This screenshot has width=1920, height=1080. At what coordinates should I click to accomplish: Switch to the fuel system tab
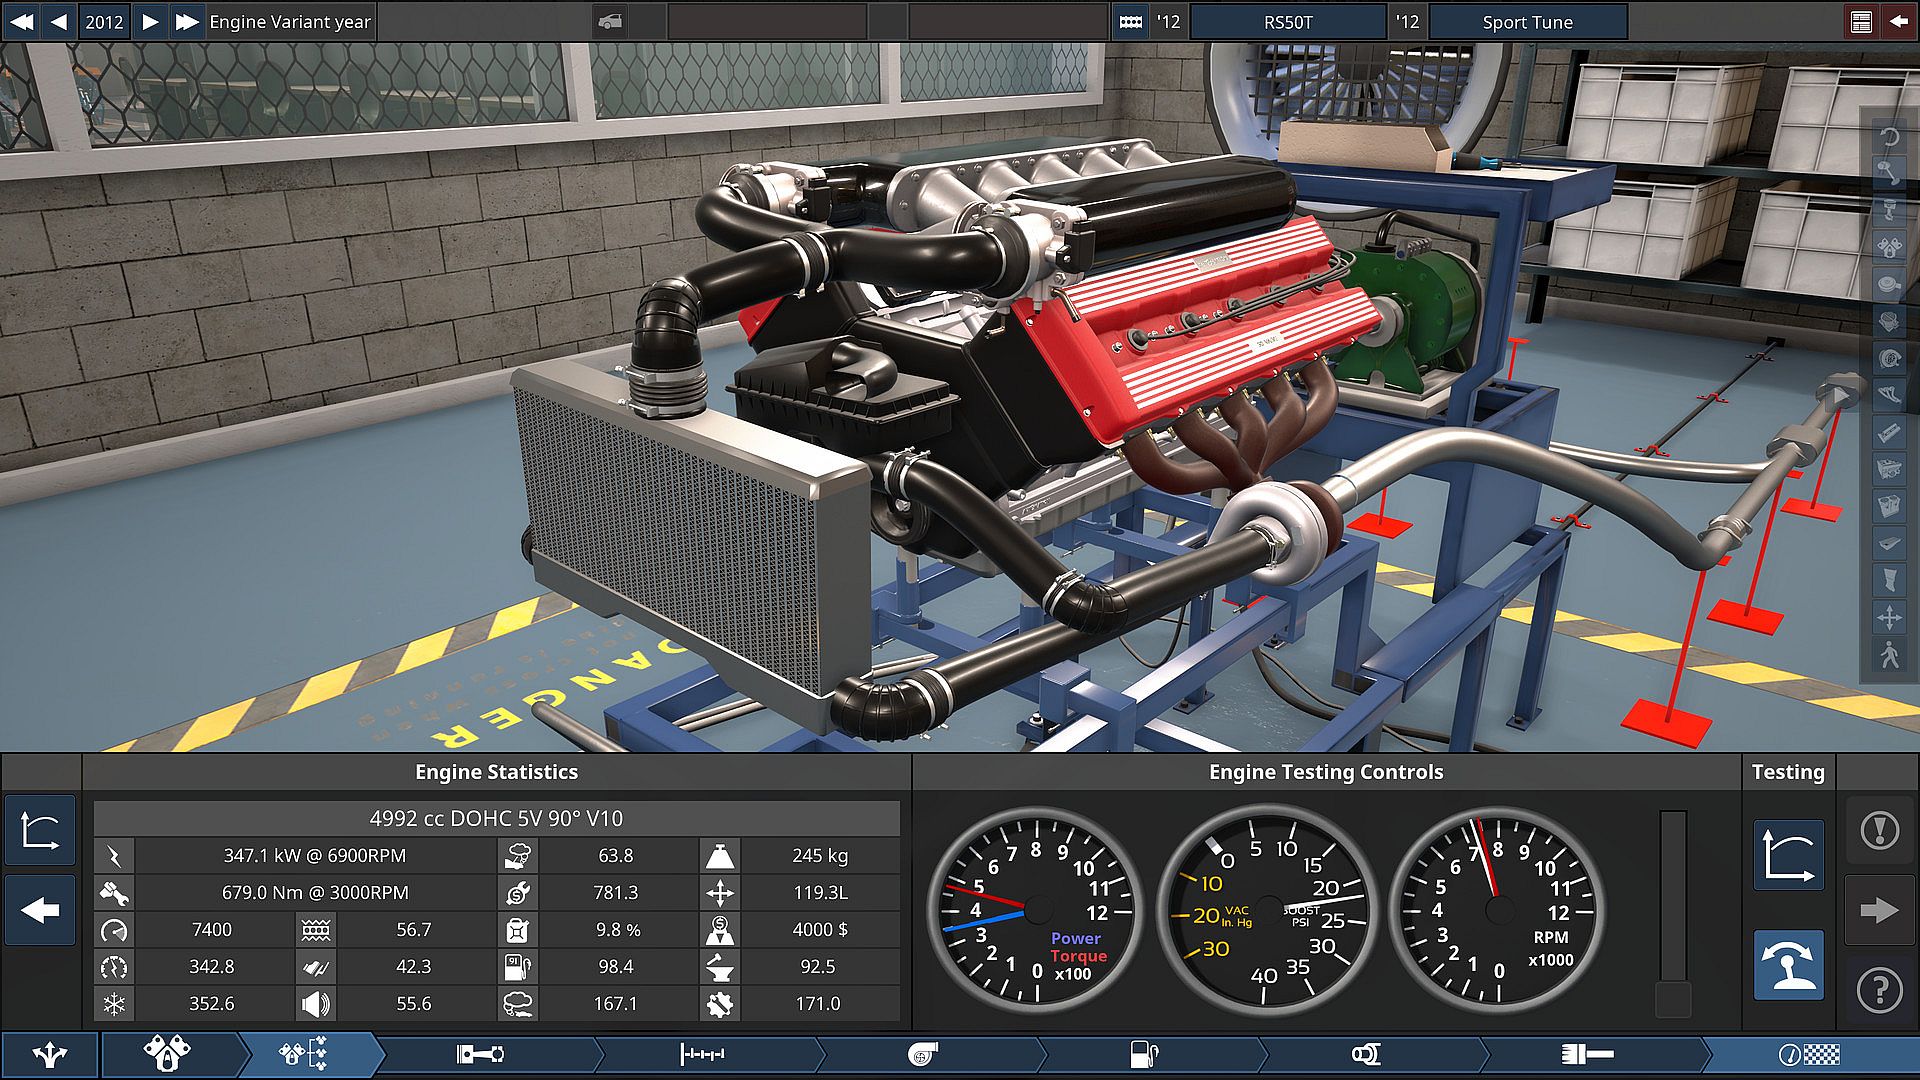pyautogui.click(x=1143, y=1054)
